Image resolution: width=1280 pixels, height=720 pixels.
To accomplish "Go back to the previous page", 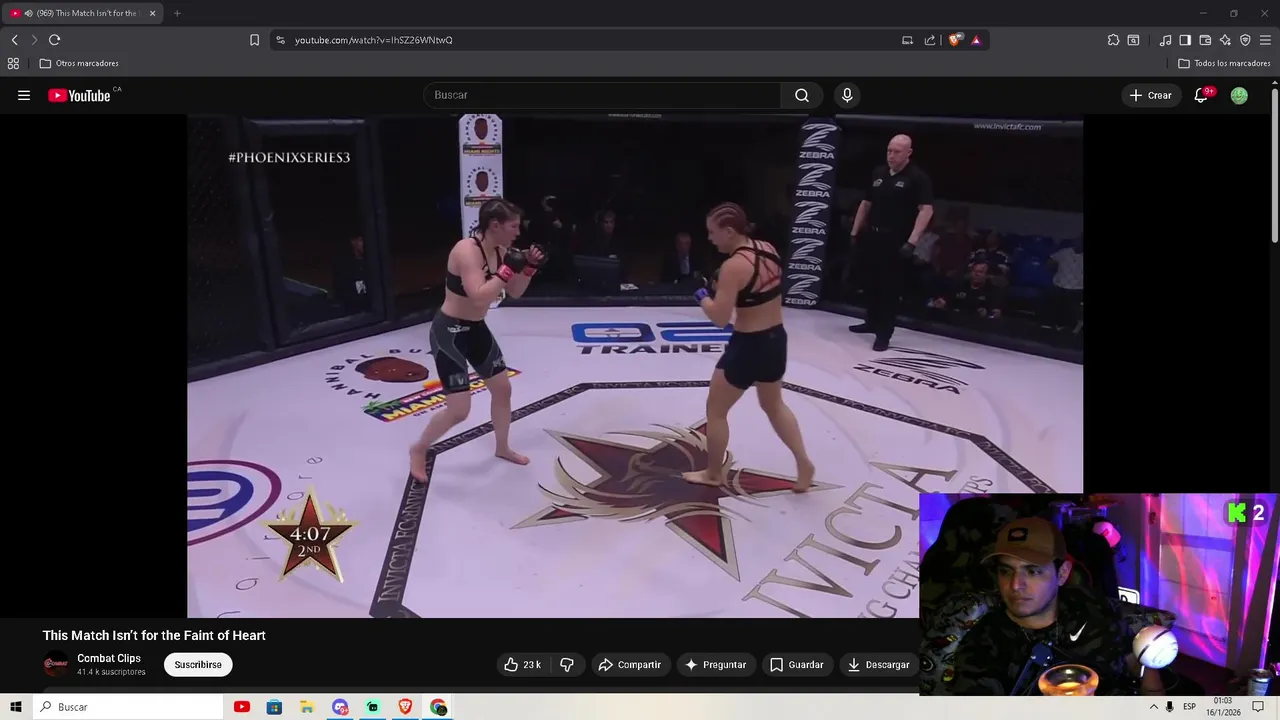I will (14, 40).
